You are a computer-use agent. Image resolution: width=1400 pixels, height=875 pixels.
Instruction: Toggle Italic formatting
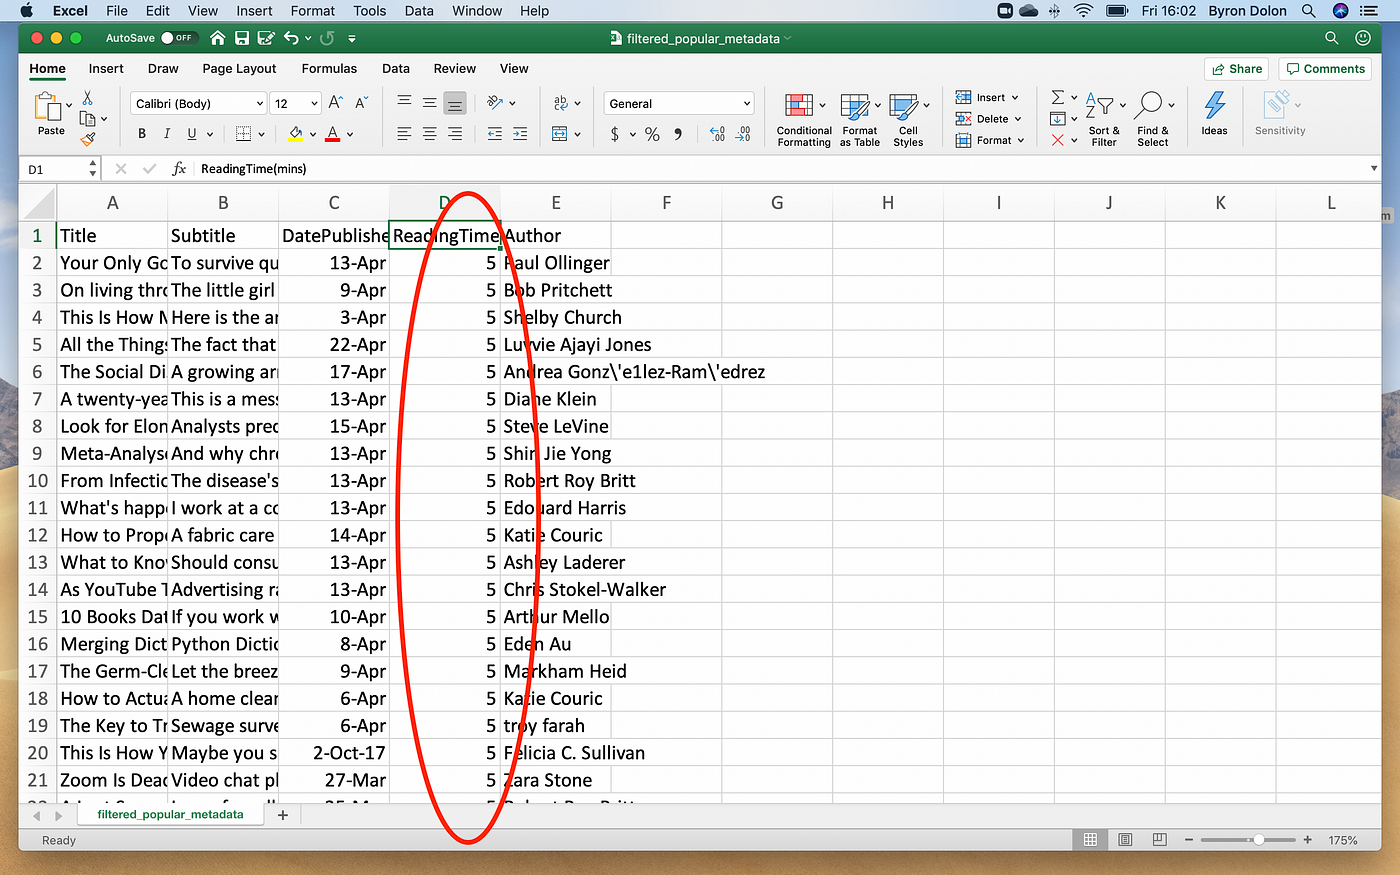166,133
